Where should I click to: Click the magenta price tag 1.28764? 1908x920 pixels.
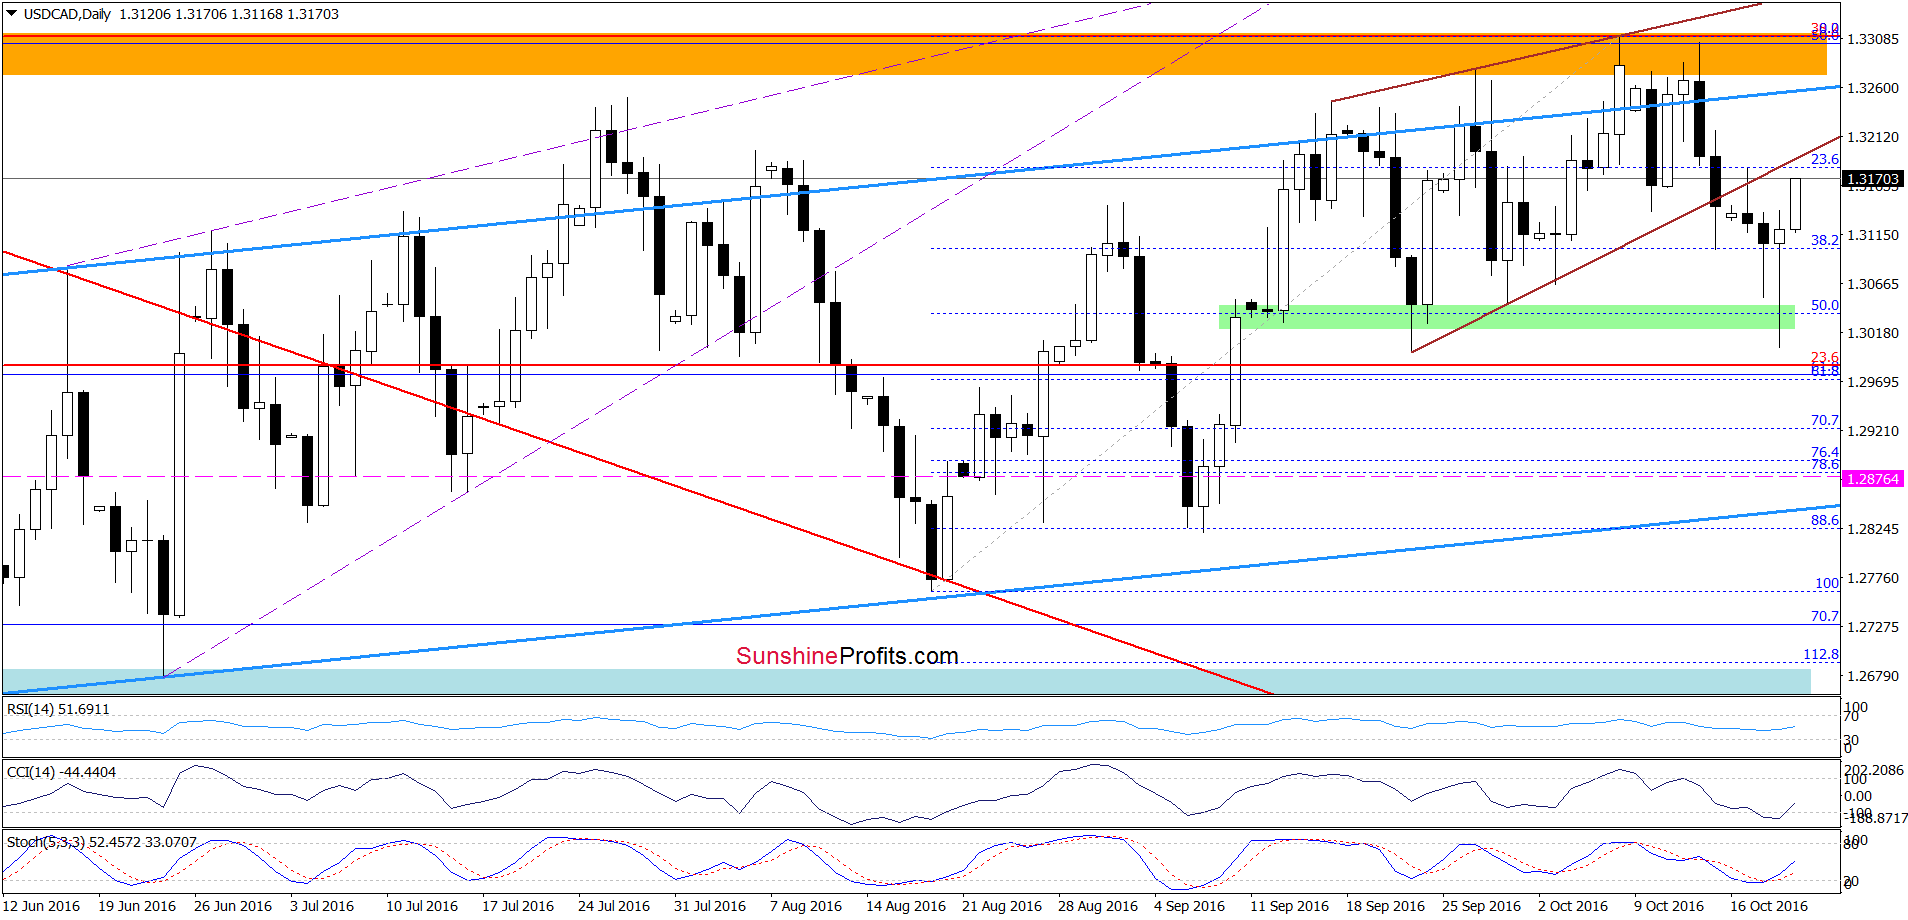click(x=1873, y=479)
